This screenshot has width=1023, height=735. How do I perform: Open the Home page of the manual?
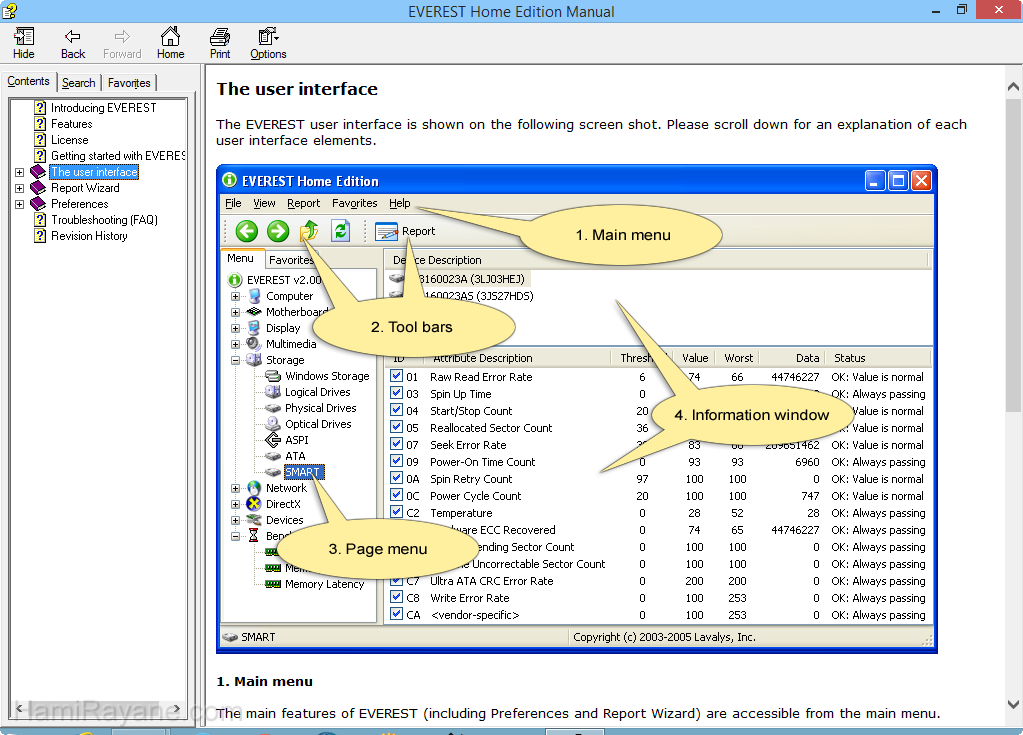click(x=170, y=44)
